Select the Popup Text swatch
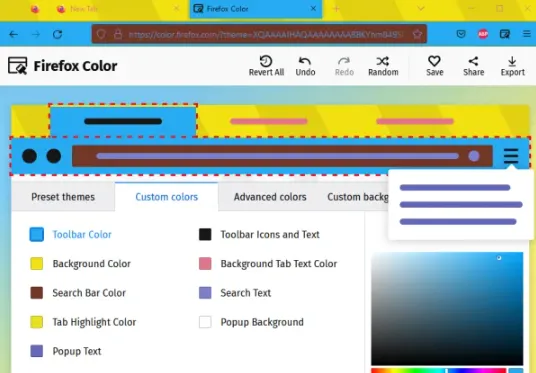 pos(37,351)
